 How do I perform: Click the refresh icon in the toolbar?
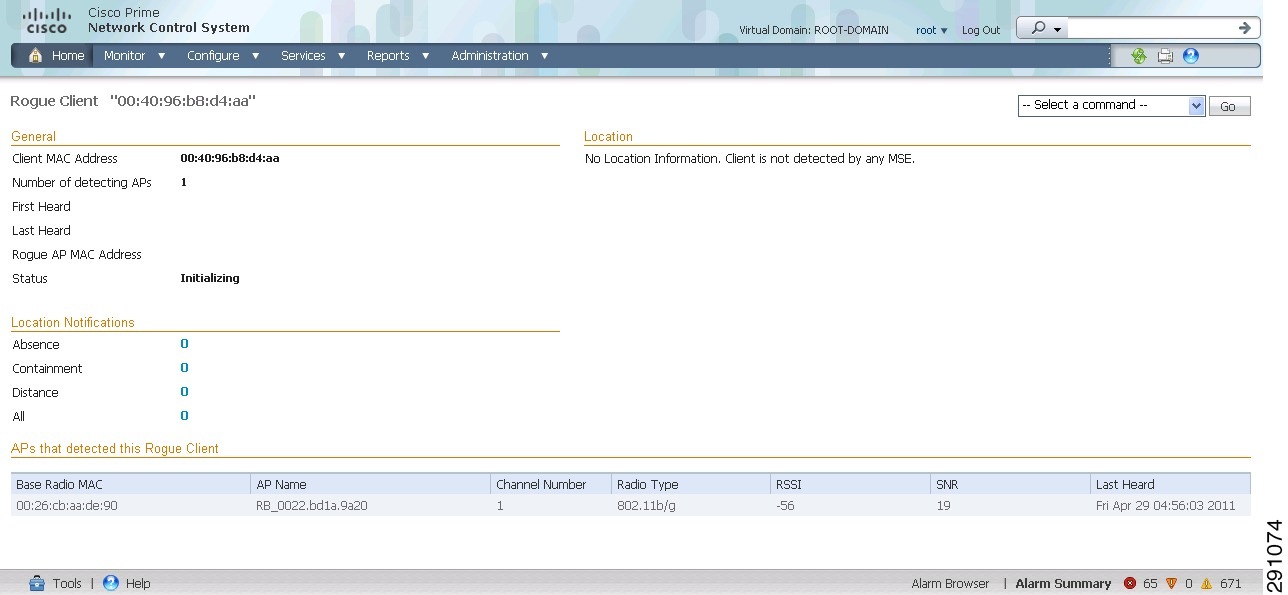point(1138,56)
